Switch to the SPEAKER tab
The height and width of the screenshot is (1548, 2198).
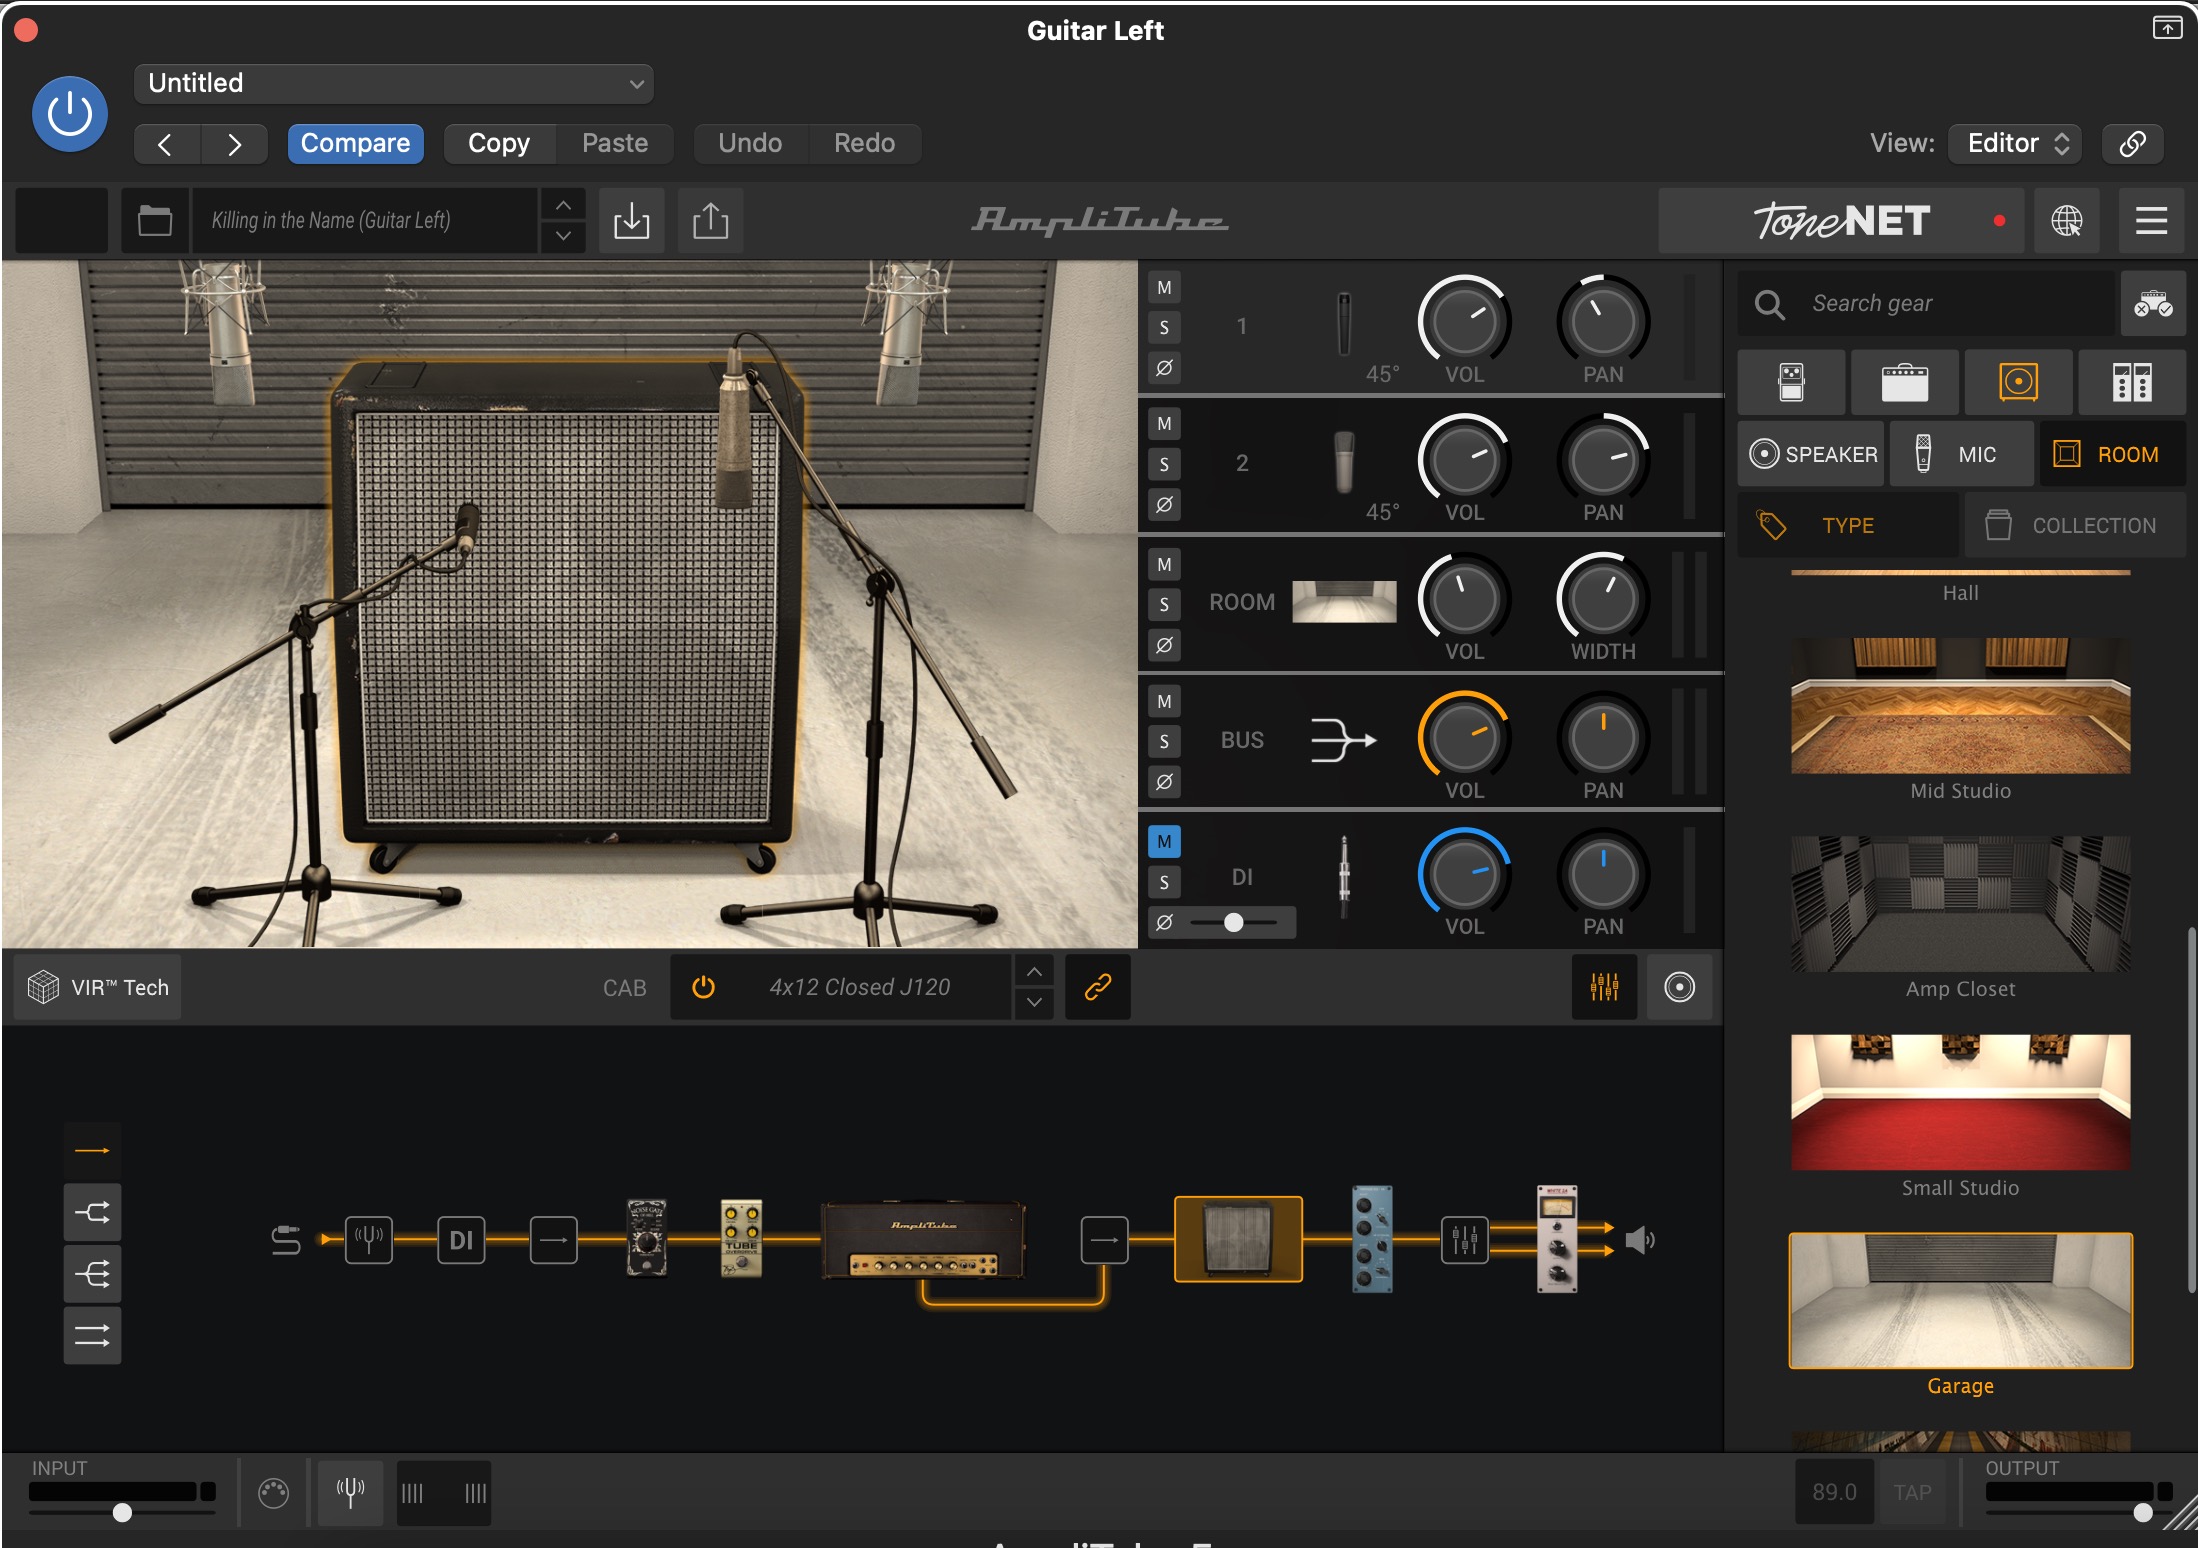[1812, 454]
